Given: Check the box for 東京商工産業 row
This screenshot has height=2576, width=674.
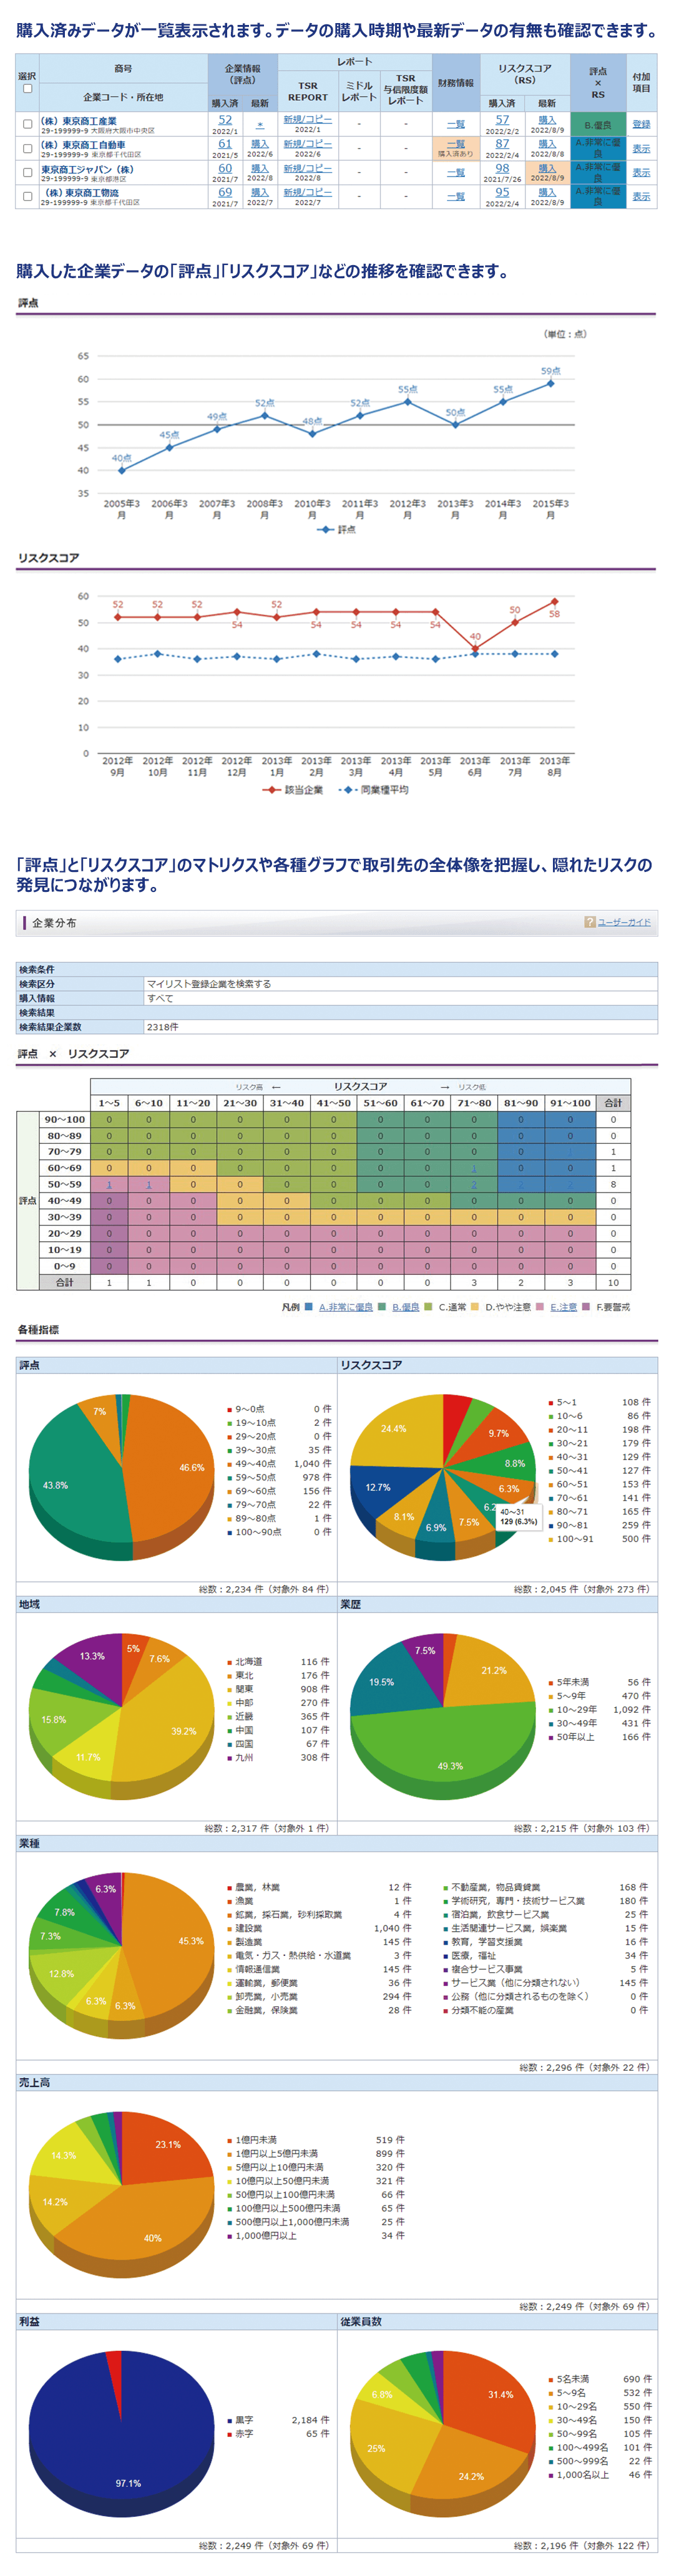Looking at the screenshot, I should [x=27, y=125].
